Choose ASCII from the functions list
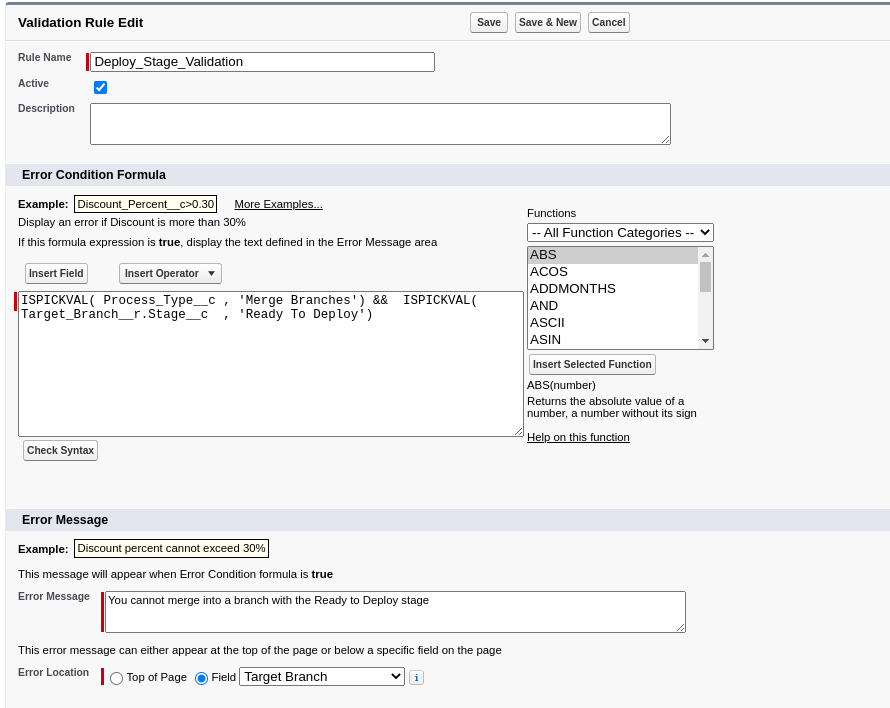 pos(547,323)
